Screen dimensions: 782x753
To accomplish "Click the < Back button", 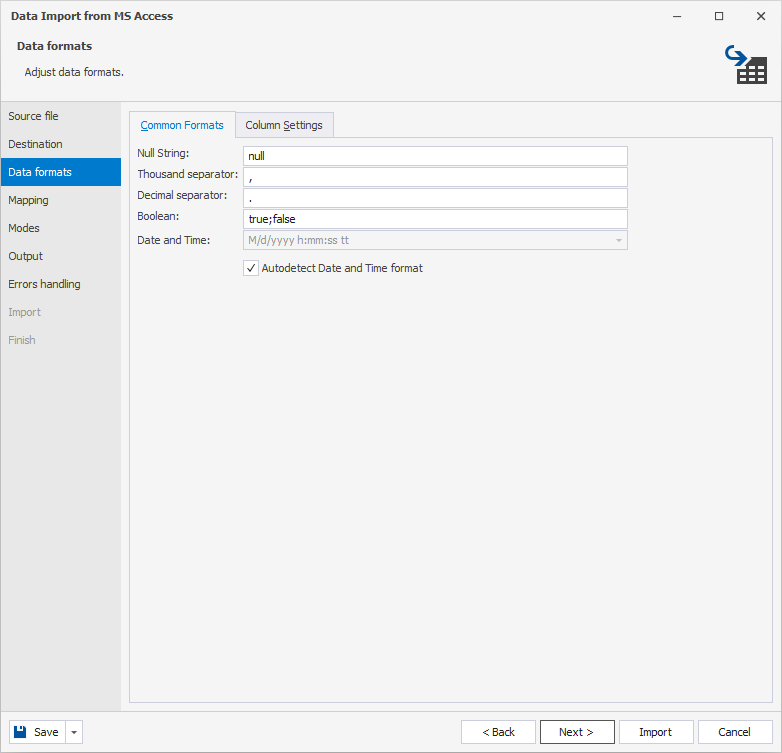I will (498, 732).
